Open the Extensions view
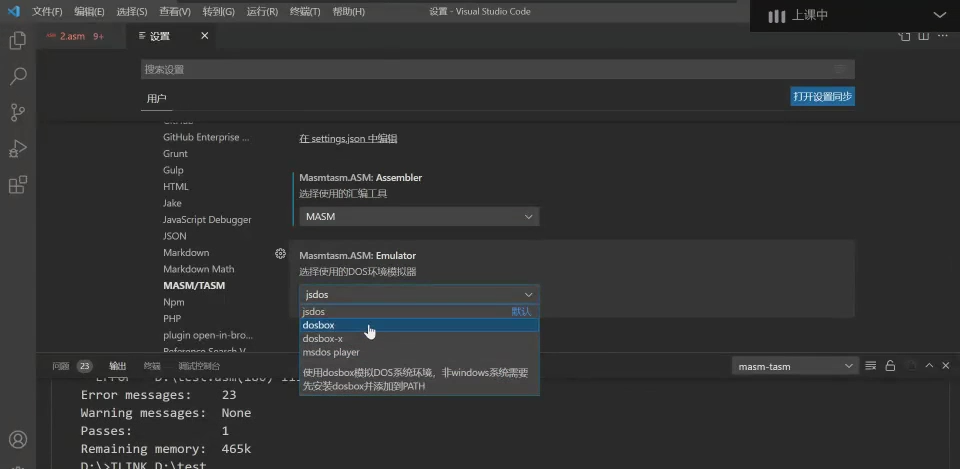 (x=17, y=185)
